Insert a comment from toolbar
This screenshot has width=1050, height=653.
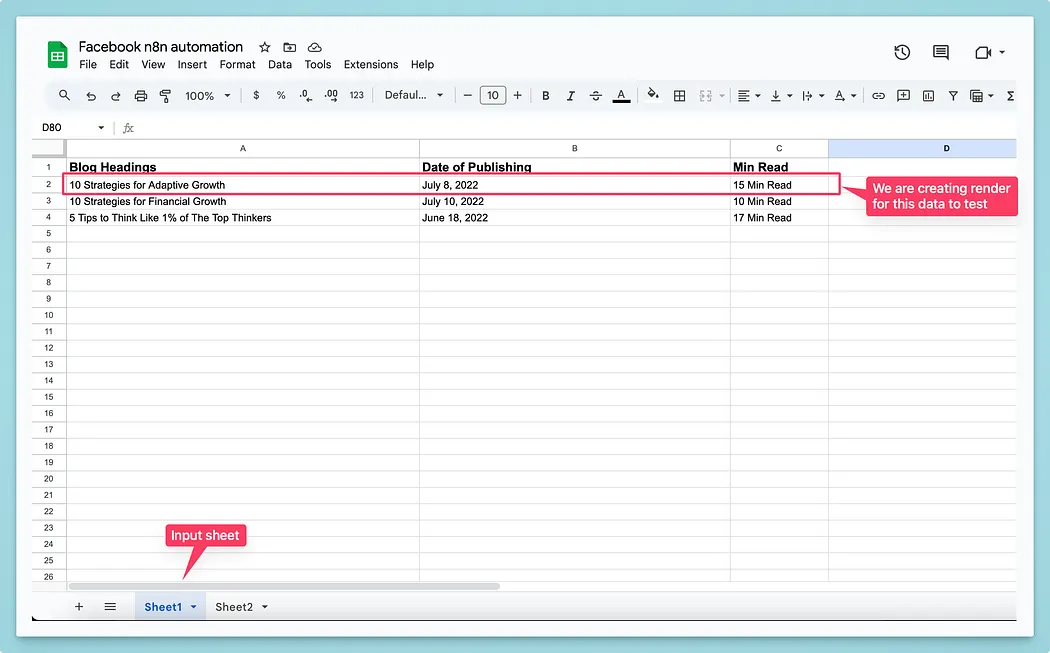pos(903,96)
